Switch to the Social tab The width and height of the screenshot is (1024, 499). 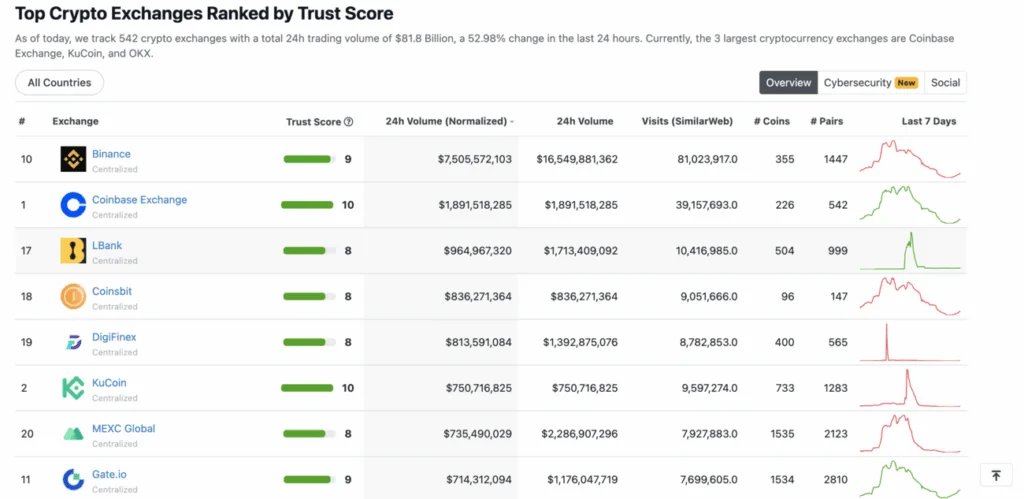pyautogui.click(x=945, y=83)
